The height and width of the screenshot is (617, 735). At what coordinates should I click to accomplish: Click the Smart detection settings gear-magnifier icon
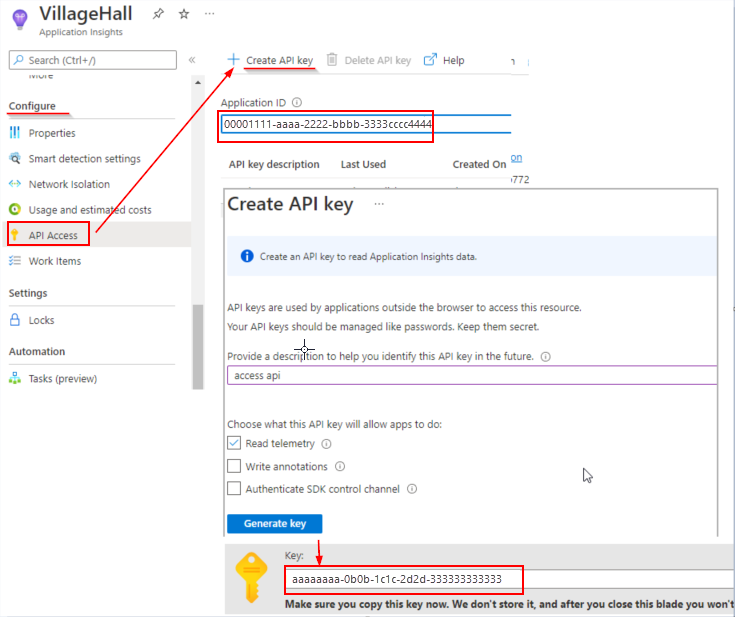click(x=15, y=158)
